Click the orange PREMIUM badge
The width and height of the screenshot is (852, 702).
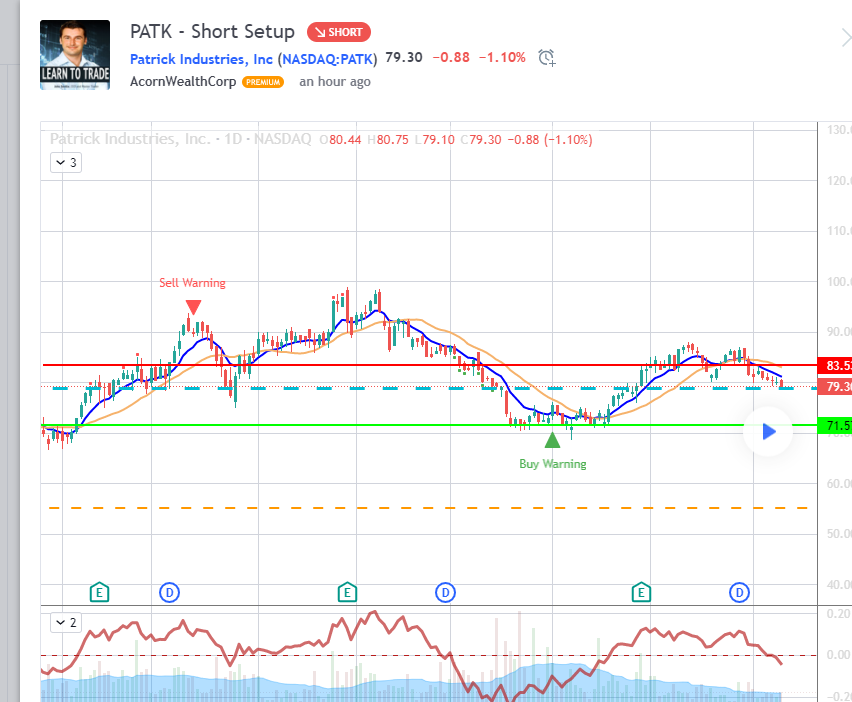coord(263,82)
